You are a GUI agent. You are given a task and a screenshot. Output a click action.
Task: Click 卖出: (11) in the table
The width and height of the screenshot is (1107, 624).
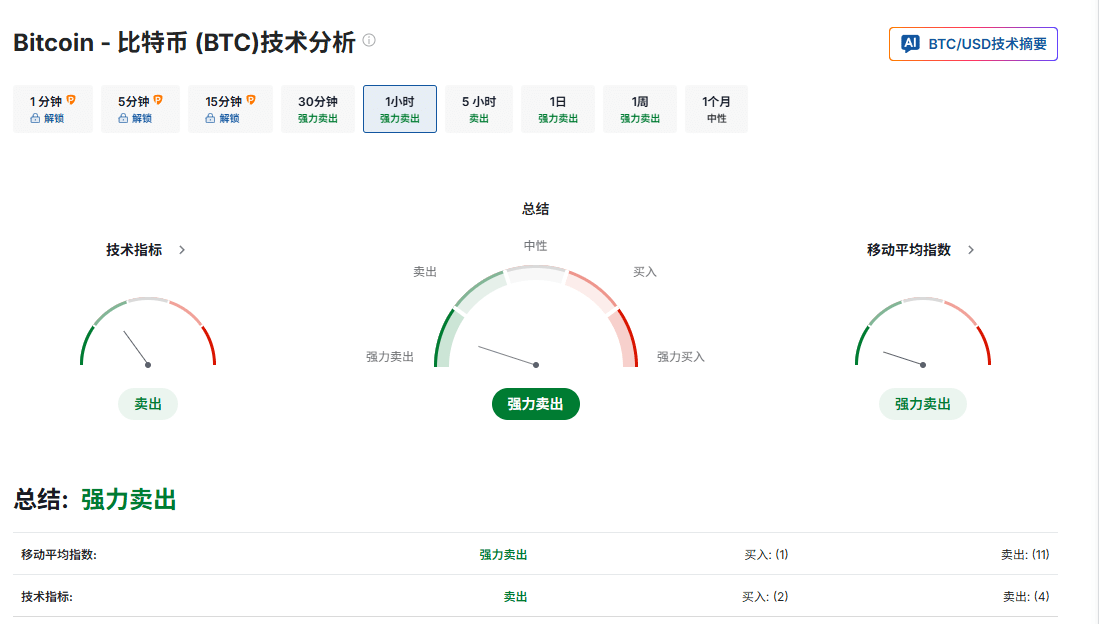1025,555
